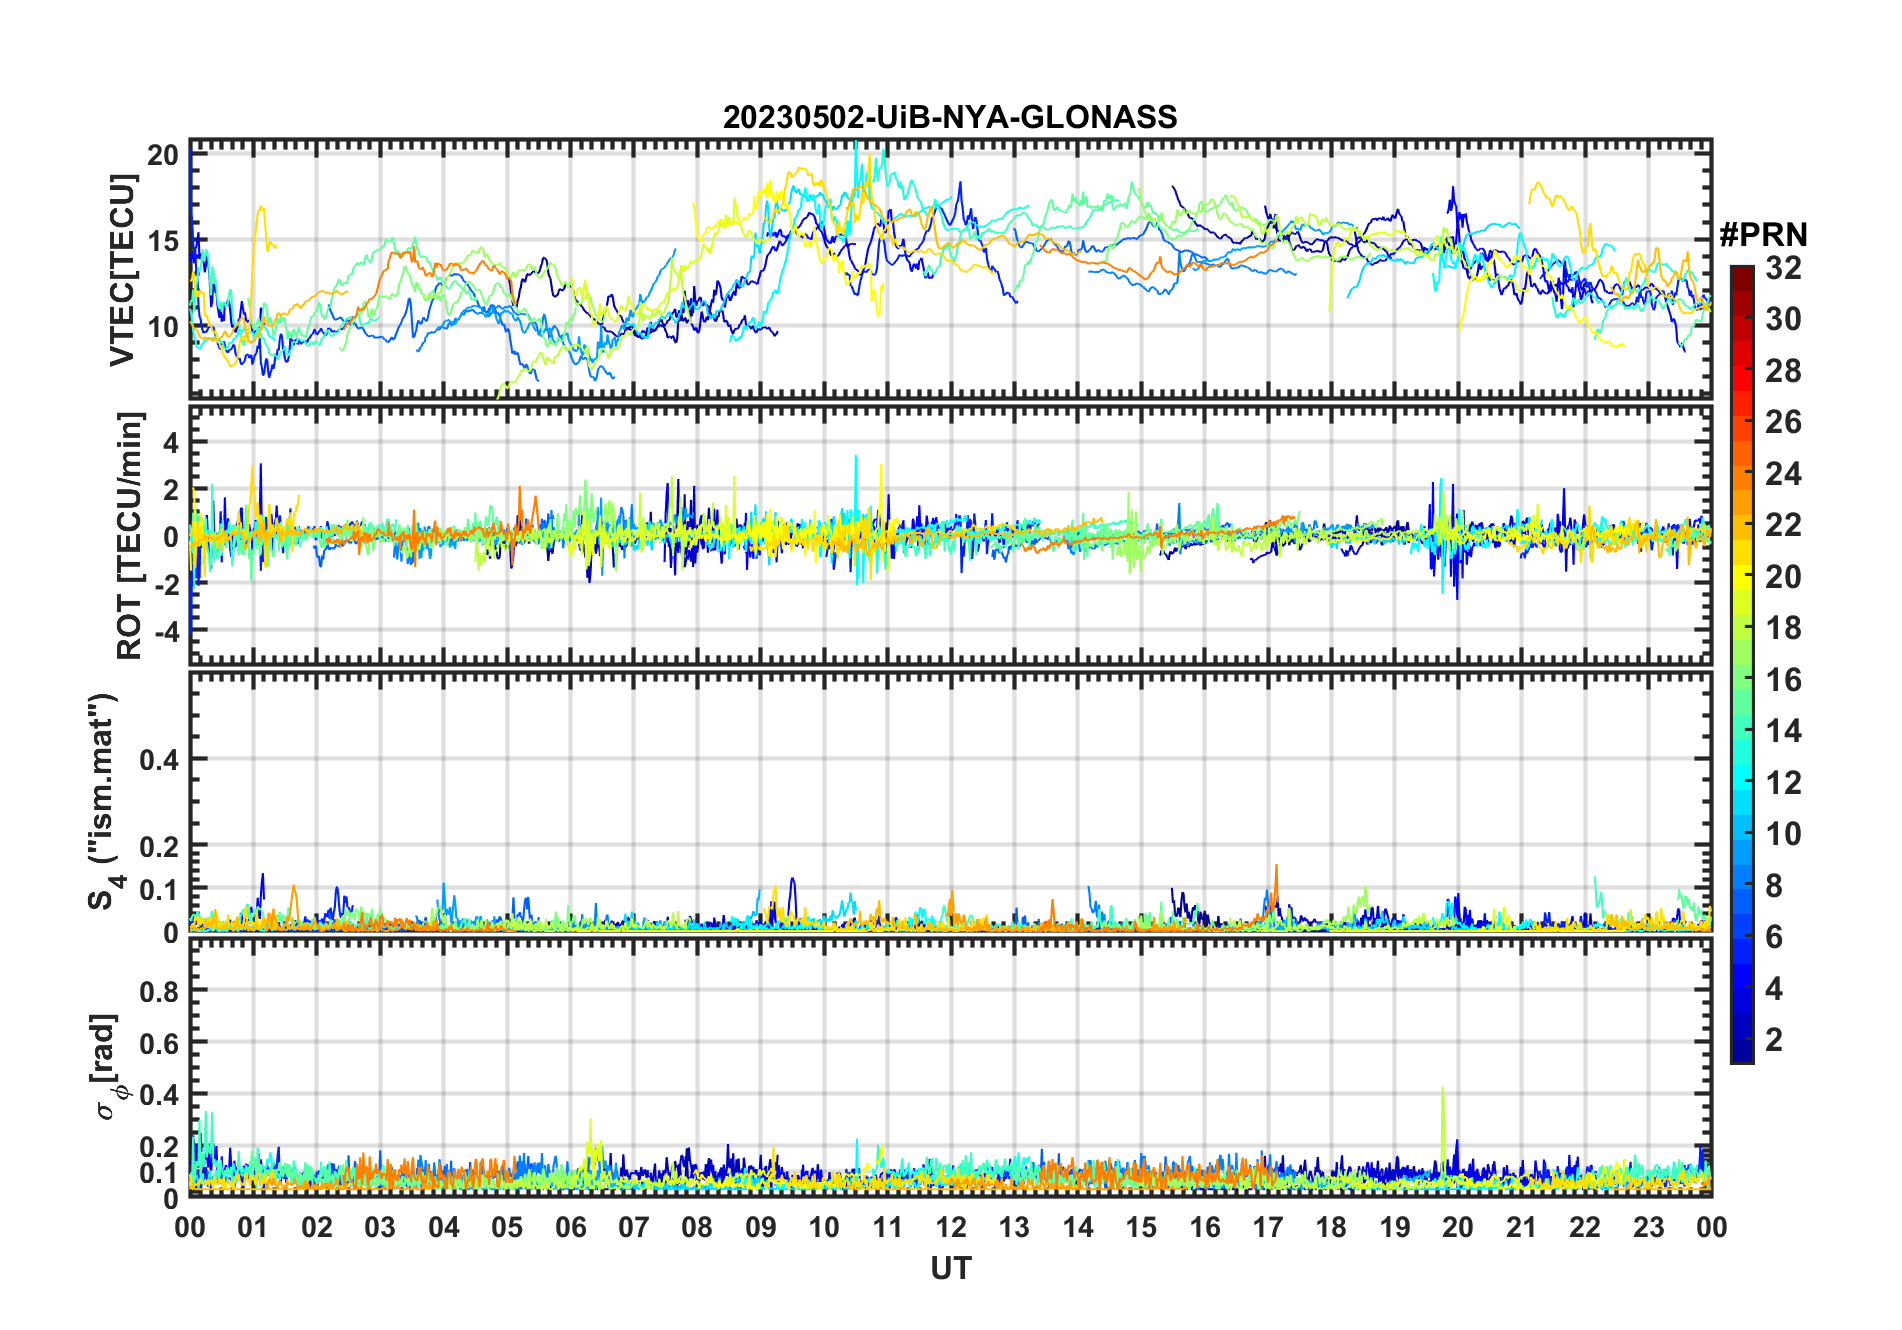Click colorbar tick label 14

coord(1783,731)
